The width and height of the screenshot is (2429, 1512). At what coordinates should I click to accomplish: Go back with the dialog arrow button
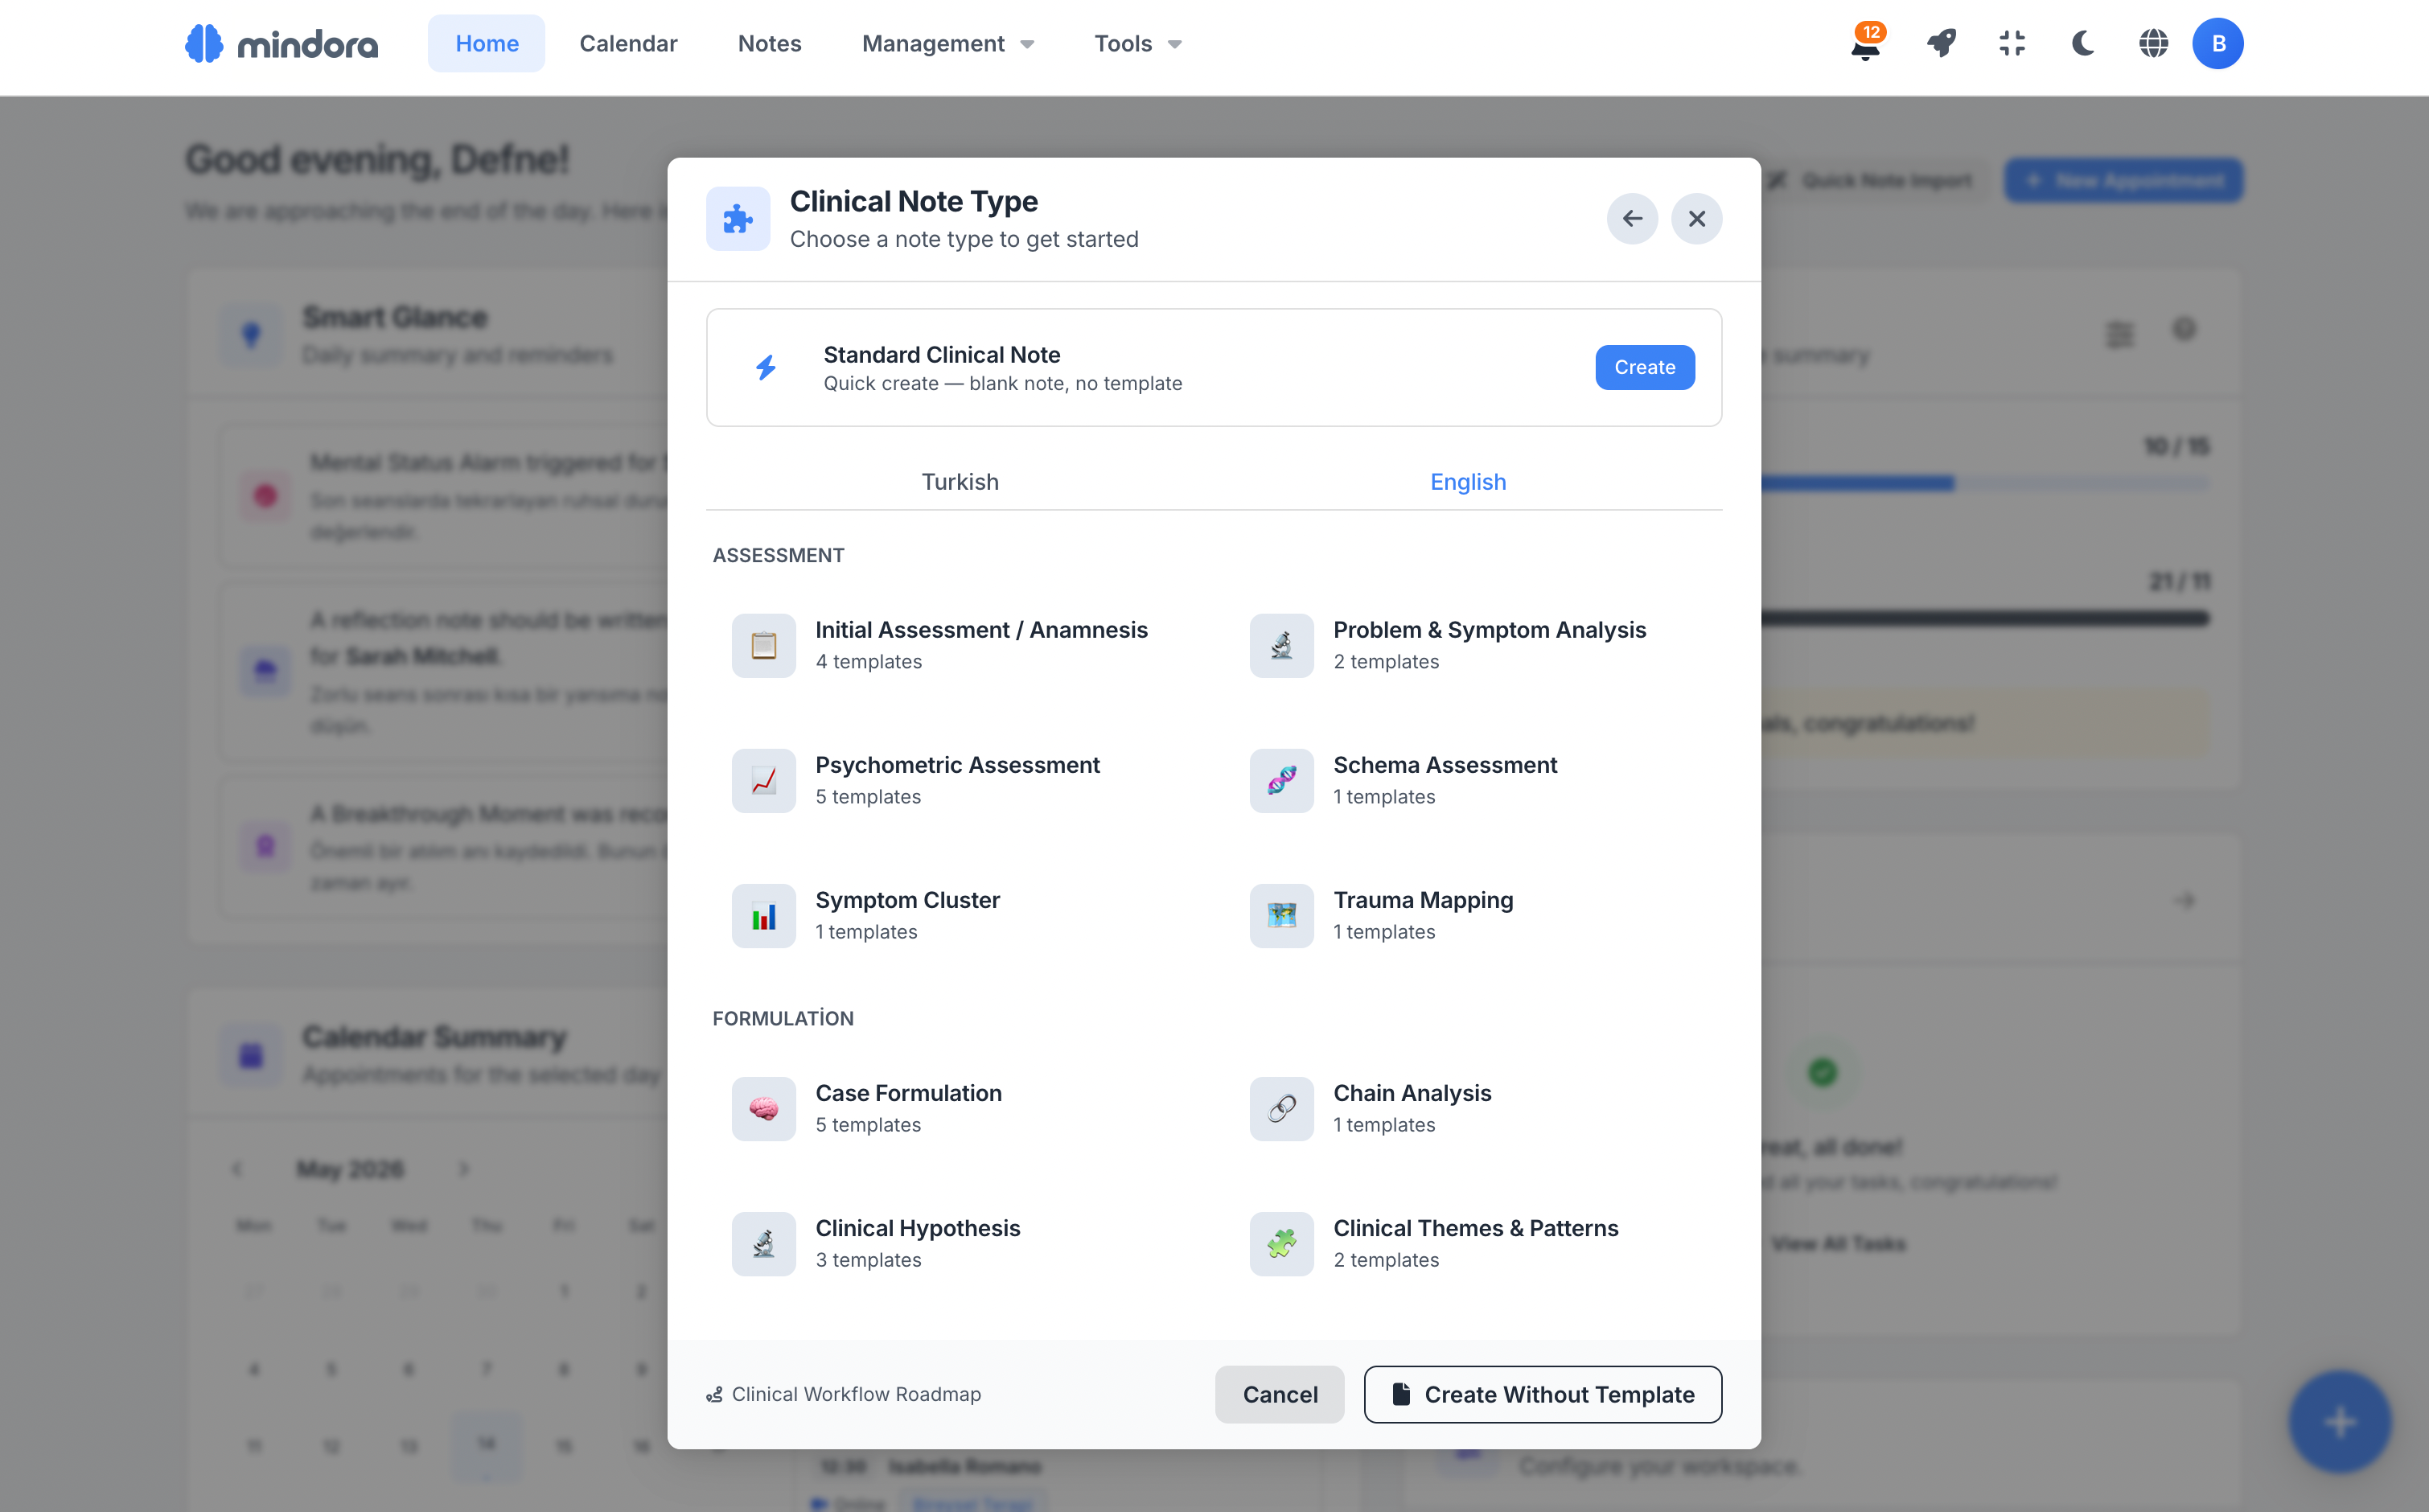pyautogui.click(x=1632, y=218)
